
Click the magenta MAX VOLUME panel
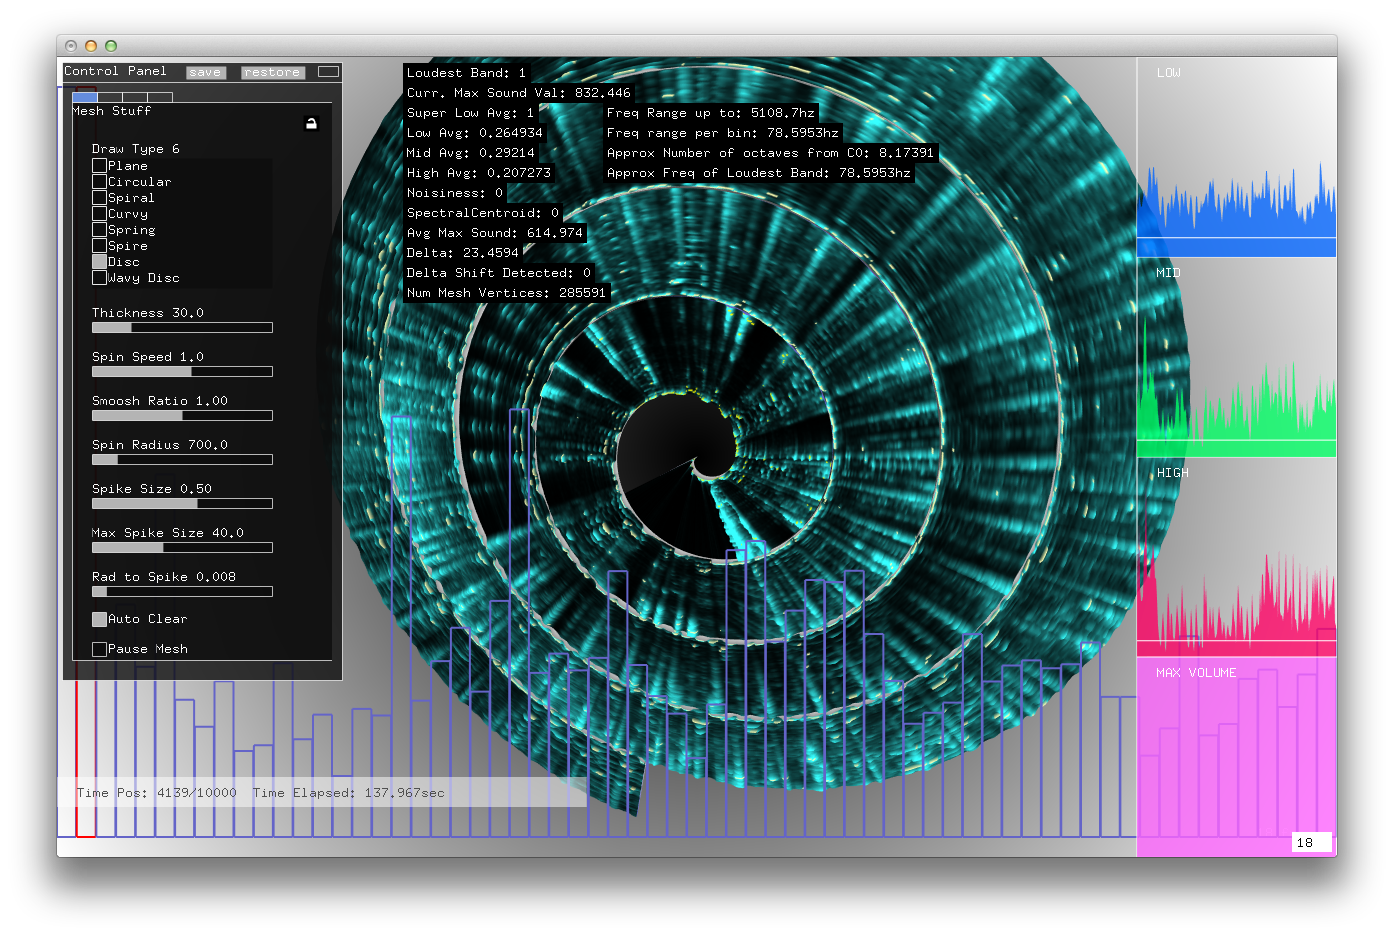(1236, 757)
